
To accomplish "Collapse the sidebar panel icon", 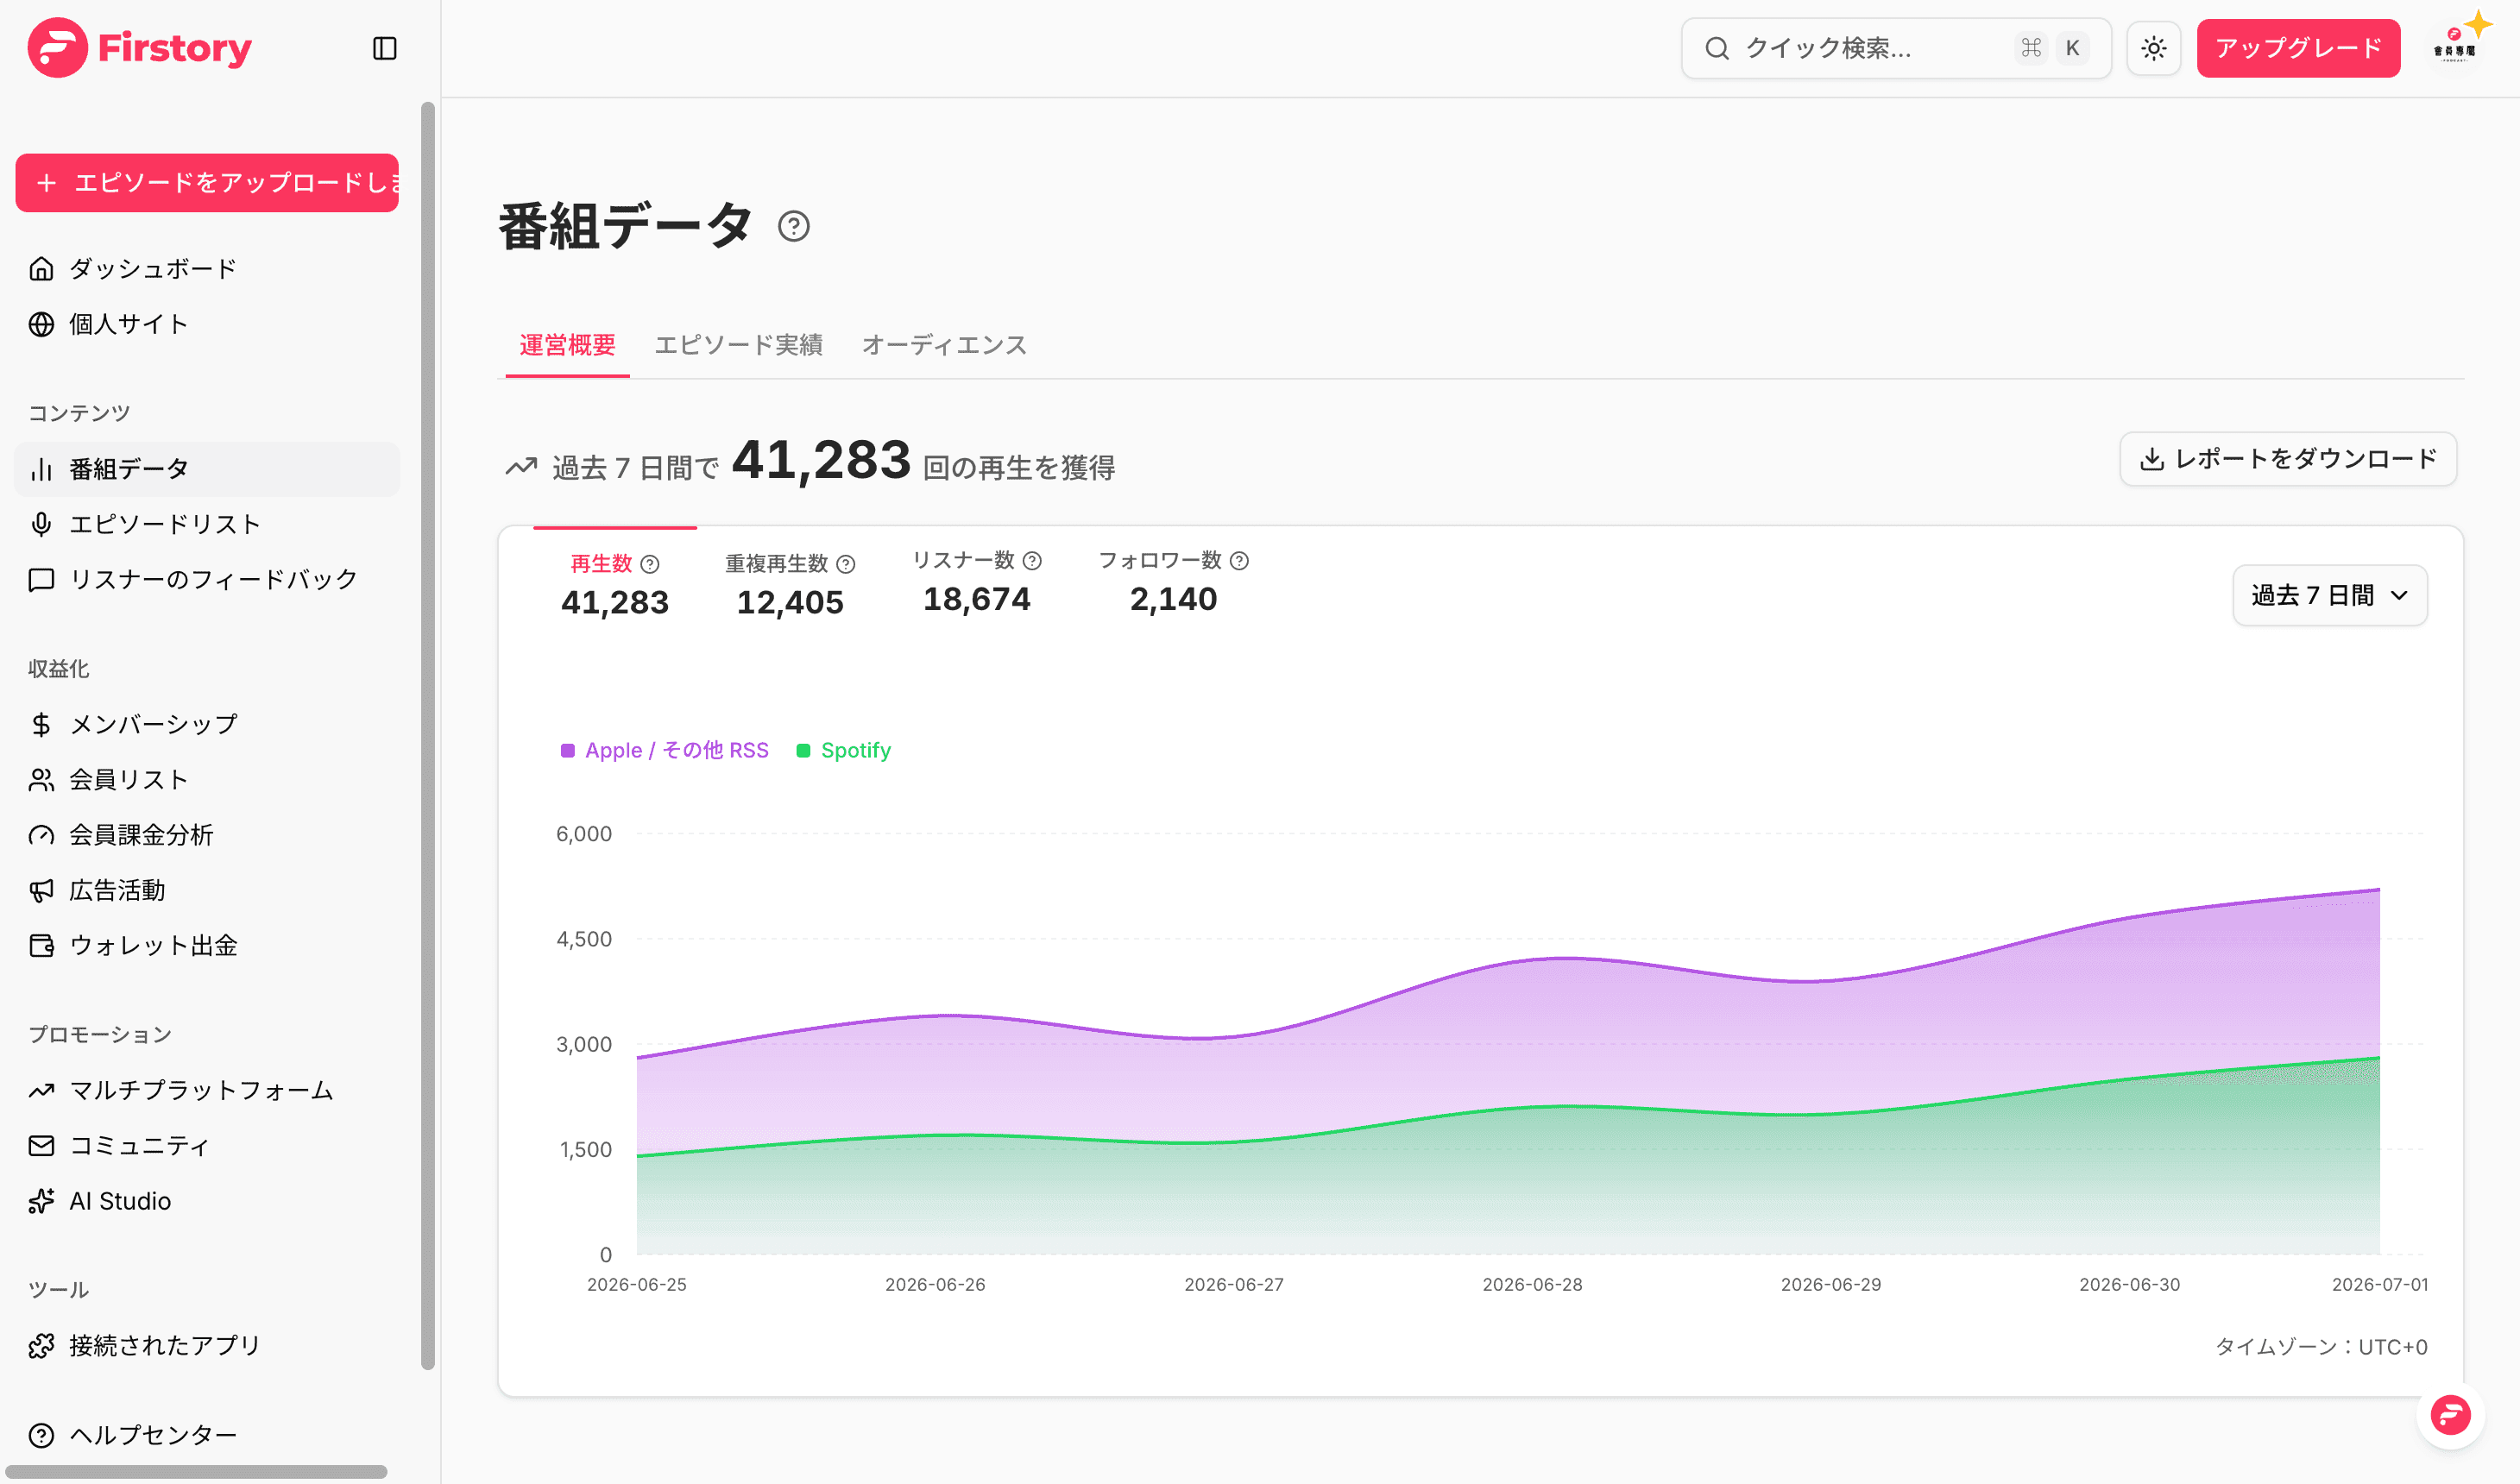I will 385,48.
